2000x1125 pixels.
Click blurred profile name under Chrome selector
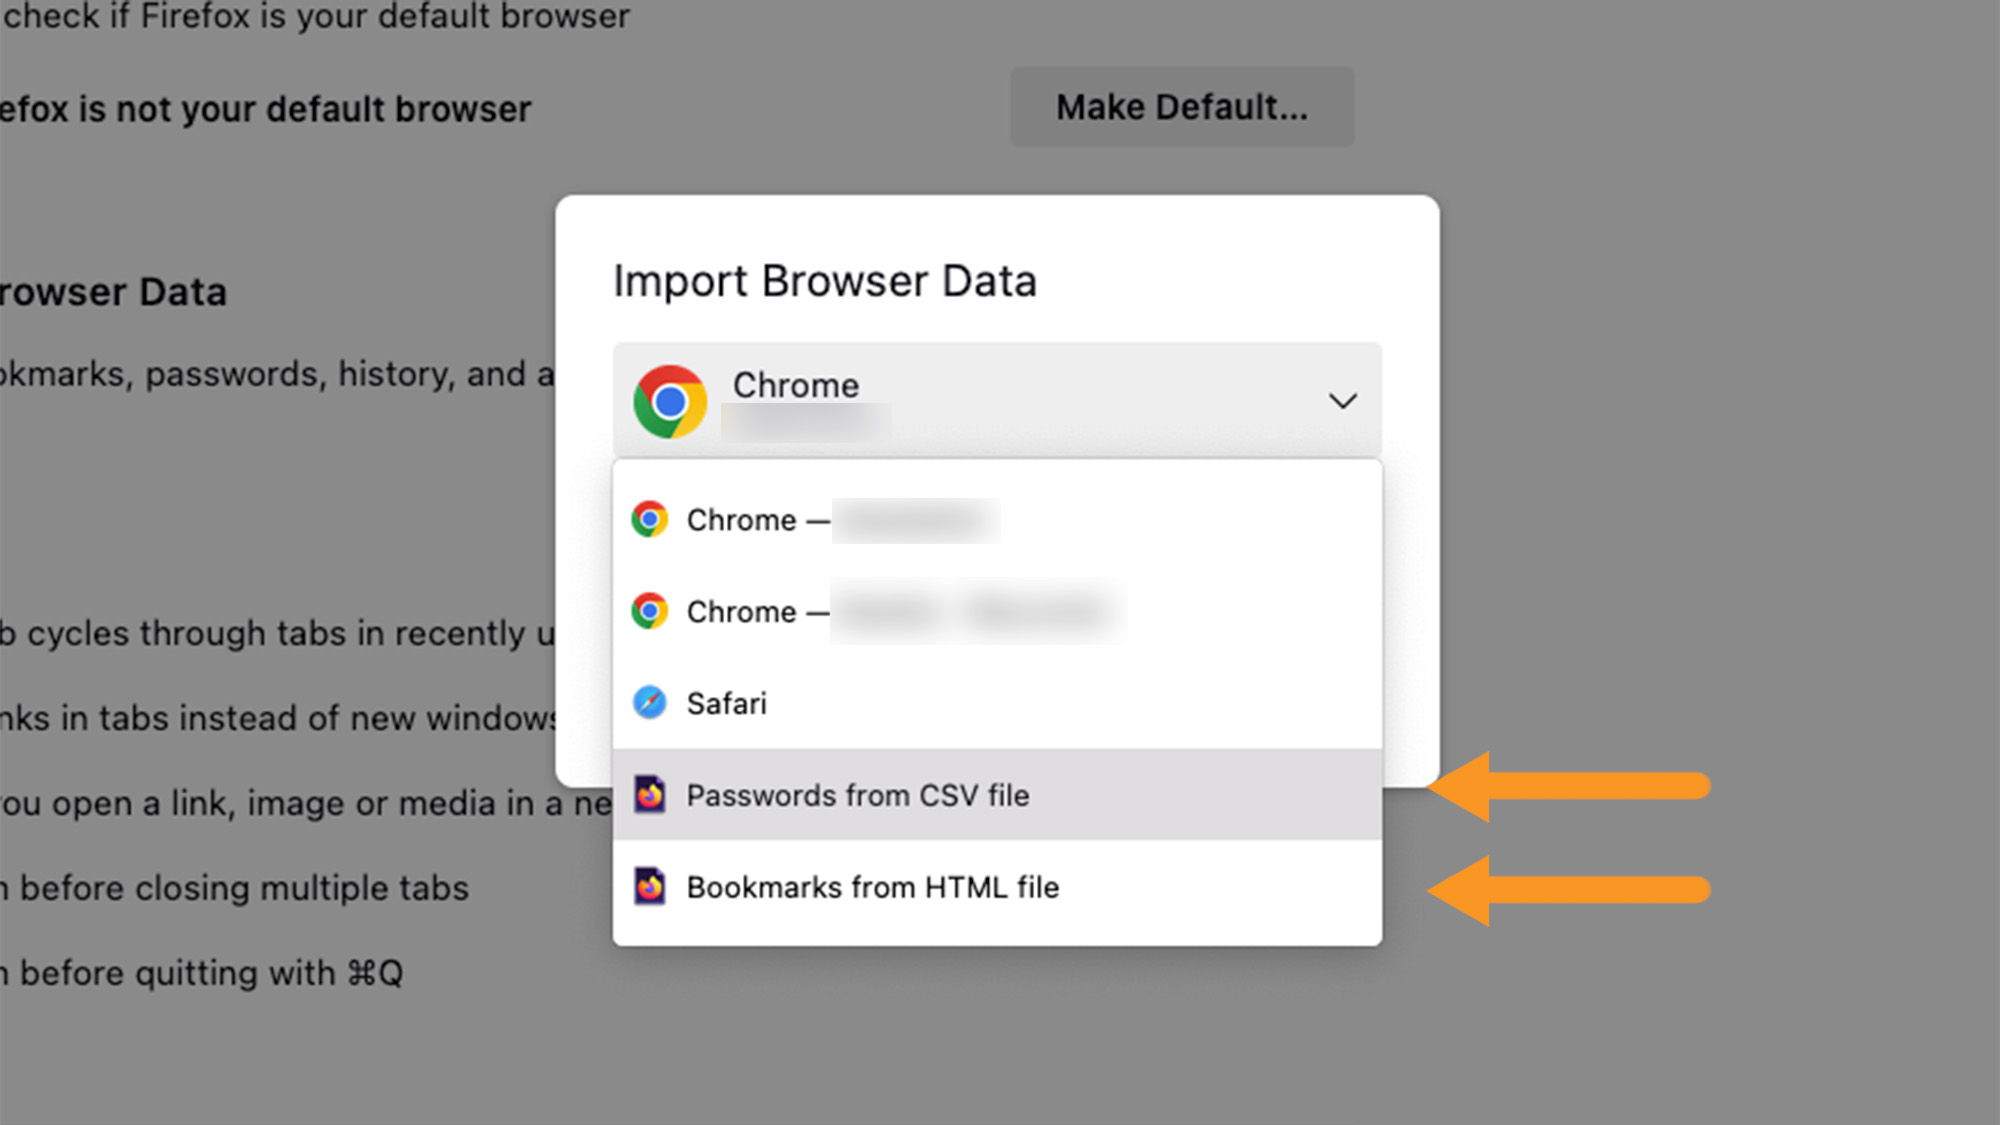(x=806, y=422)
